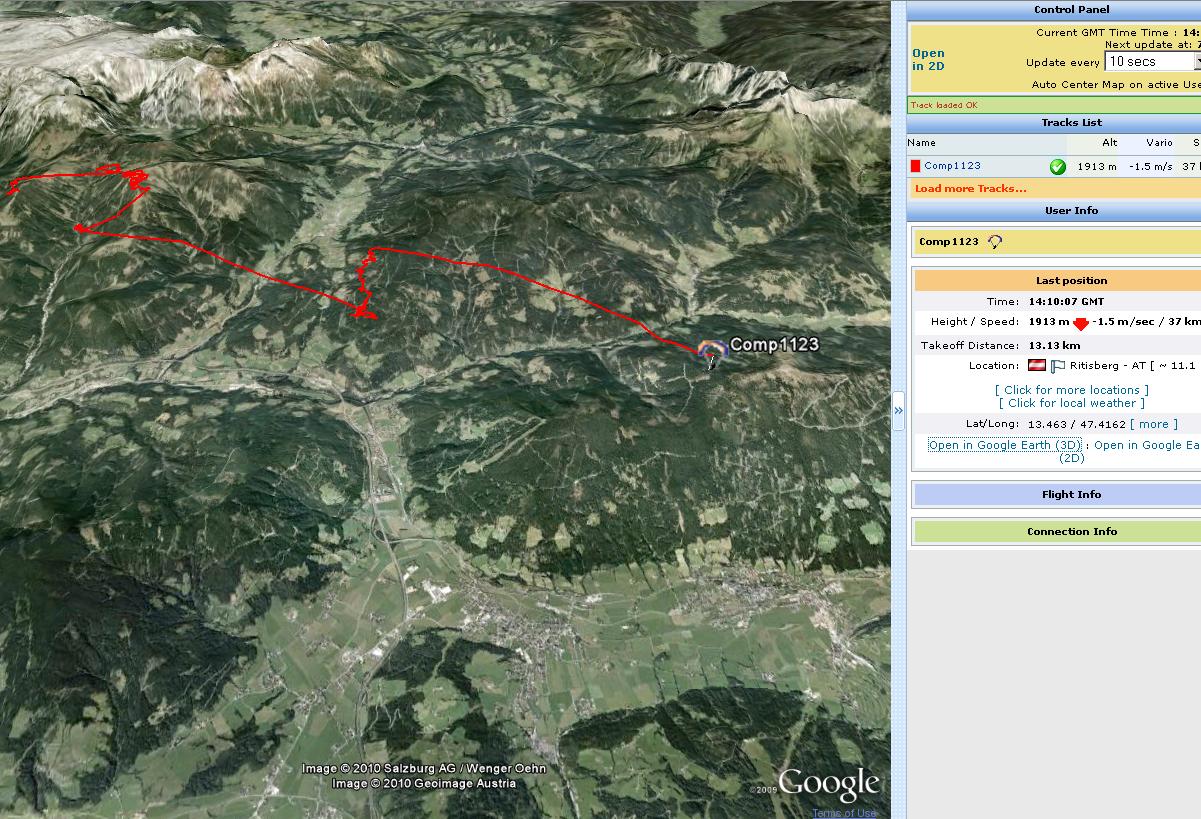Click the red color square for Comp1123 track
Screen dimensions: 1201x819
[x=915, y=166]
